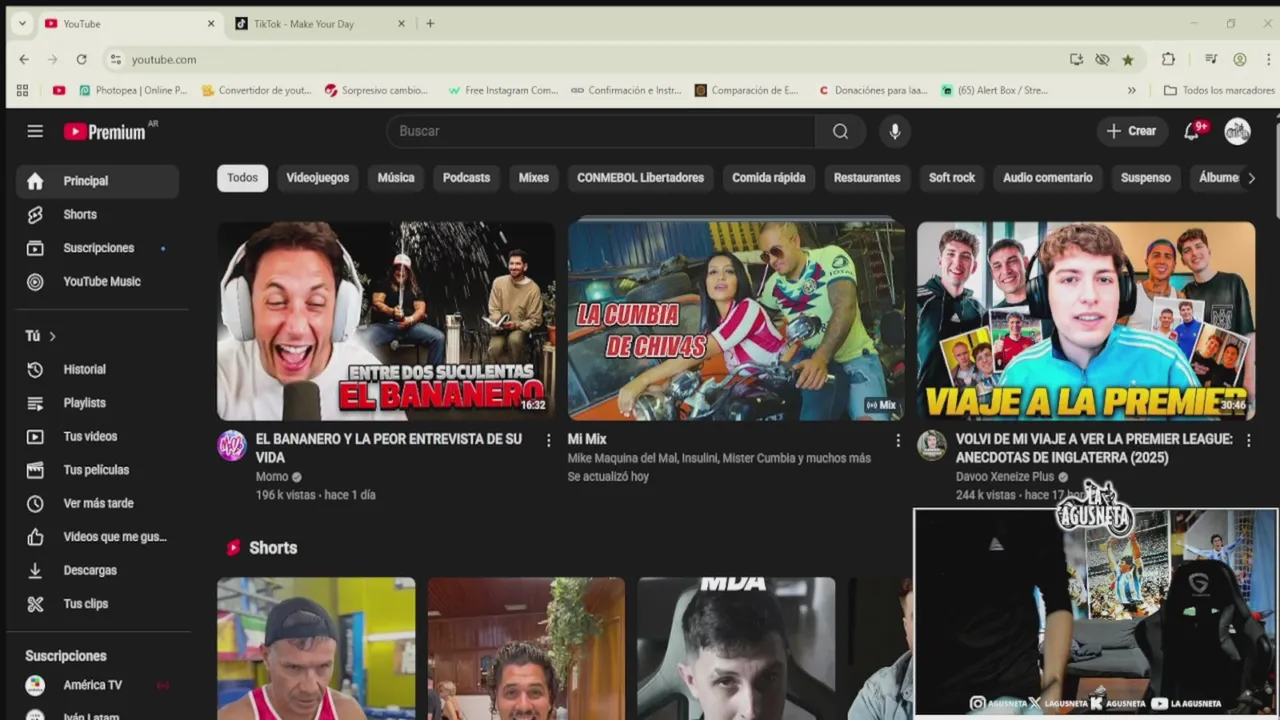Select the CONMEBOL Libertadores chip
Viewport: 1280px width, 720px height.
(x=641, y=178)
